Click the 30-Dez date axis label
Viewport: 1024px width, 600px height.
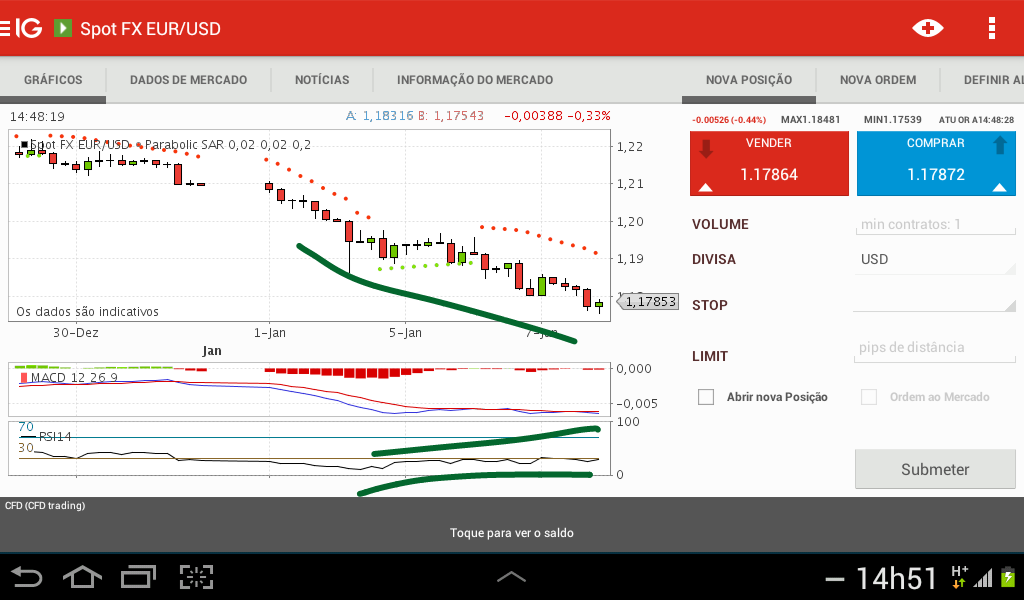coord(76,332)
